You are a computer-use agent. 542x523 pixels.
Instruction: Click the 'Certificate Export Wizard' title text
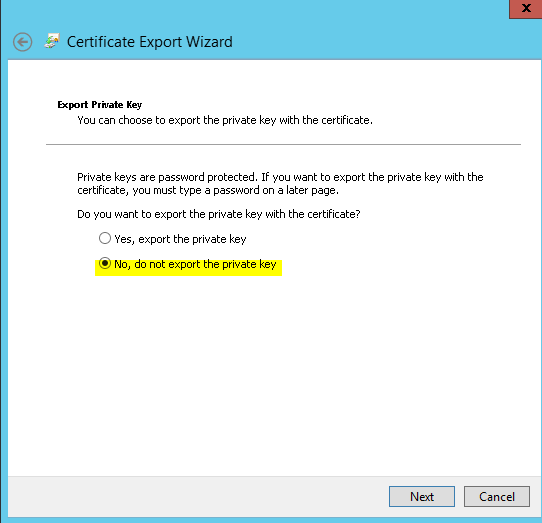[150, 42]
